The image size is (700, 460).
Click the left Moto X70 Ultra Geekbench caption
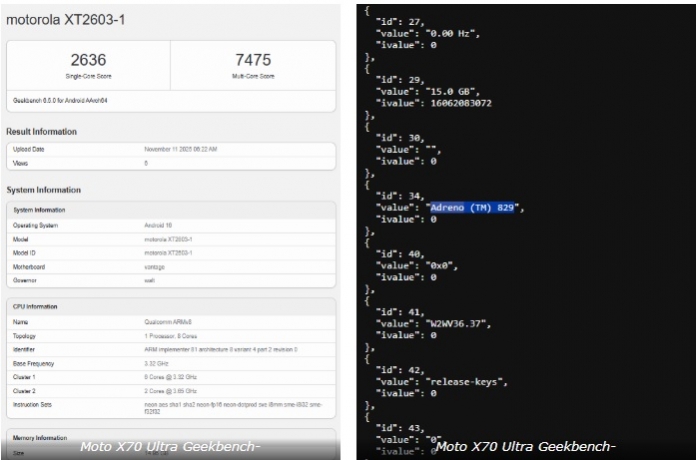[170, 446]
